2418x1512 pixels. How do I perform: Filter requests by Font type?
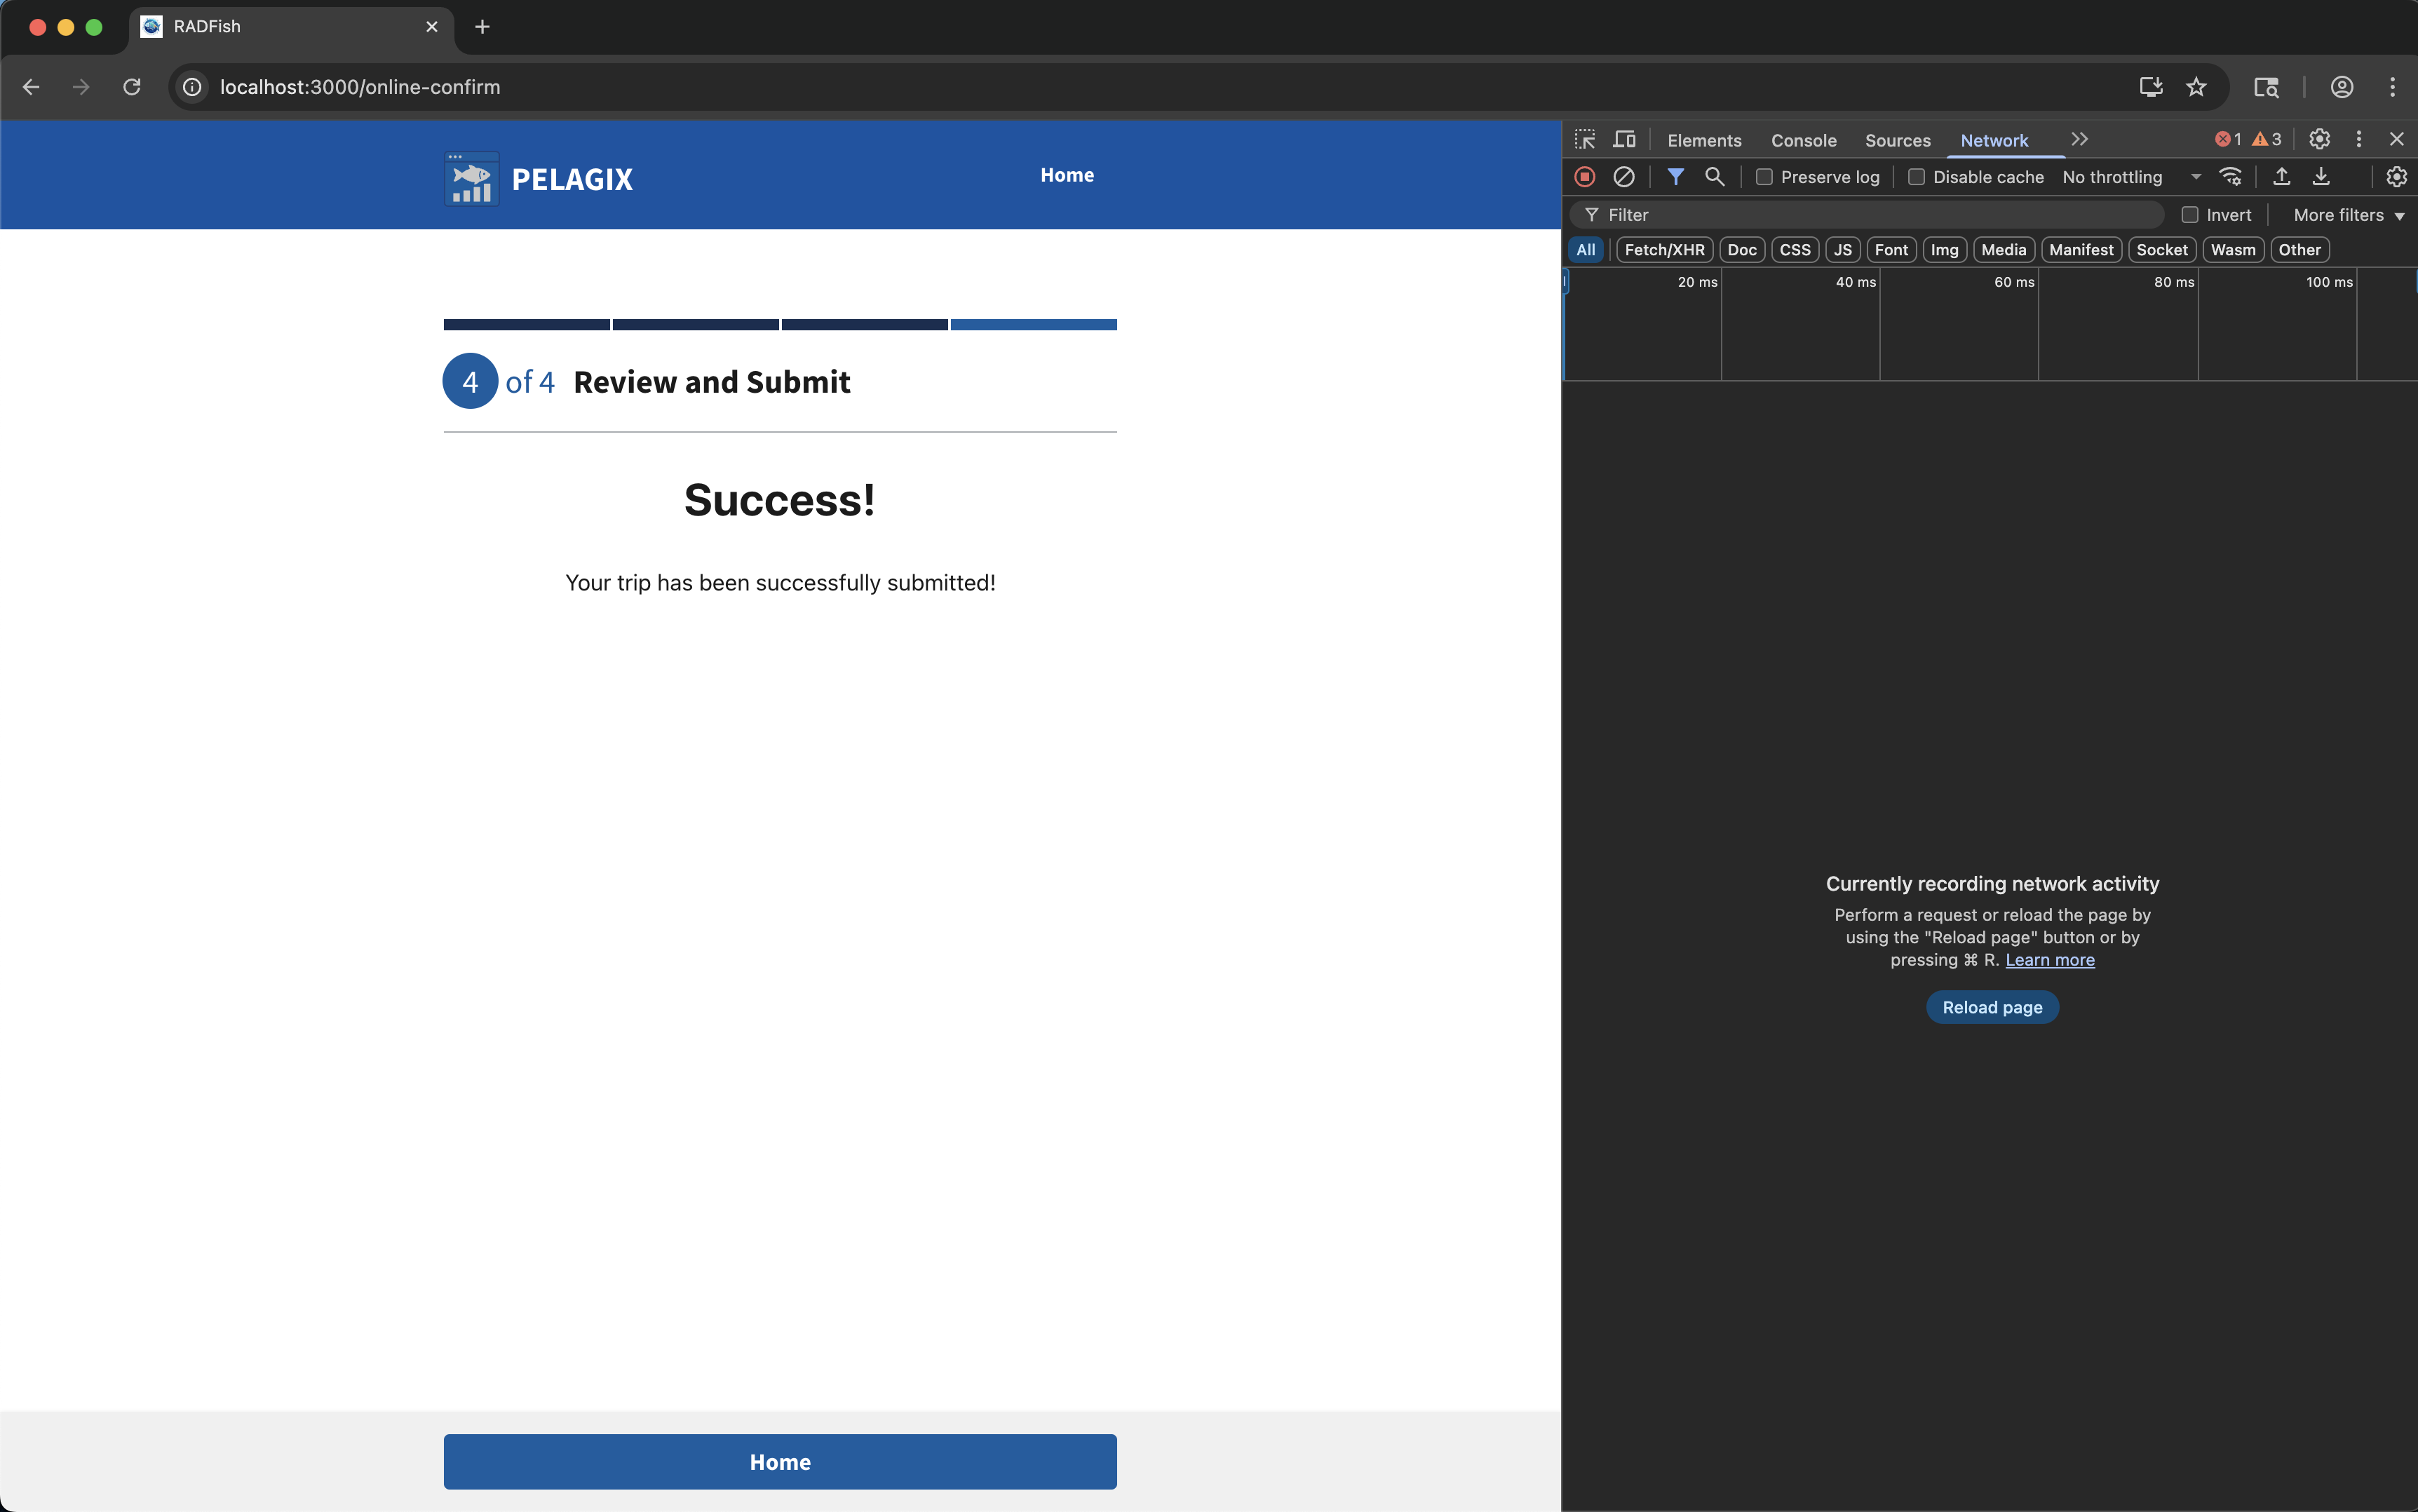pyautogui.click(x=1891, y=250)
